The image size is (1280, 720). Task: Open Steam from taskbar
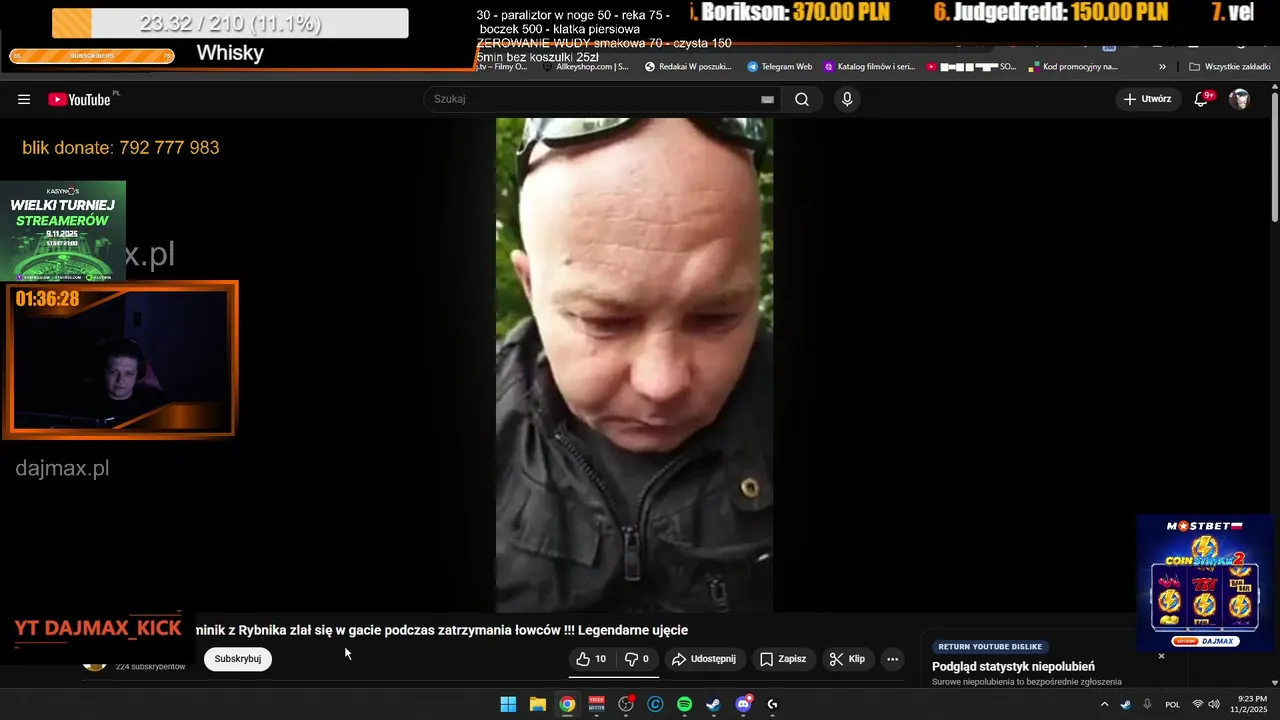click(714, 704)
